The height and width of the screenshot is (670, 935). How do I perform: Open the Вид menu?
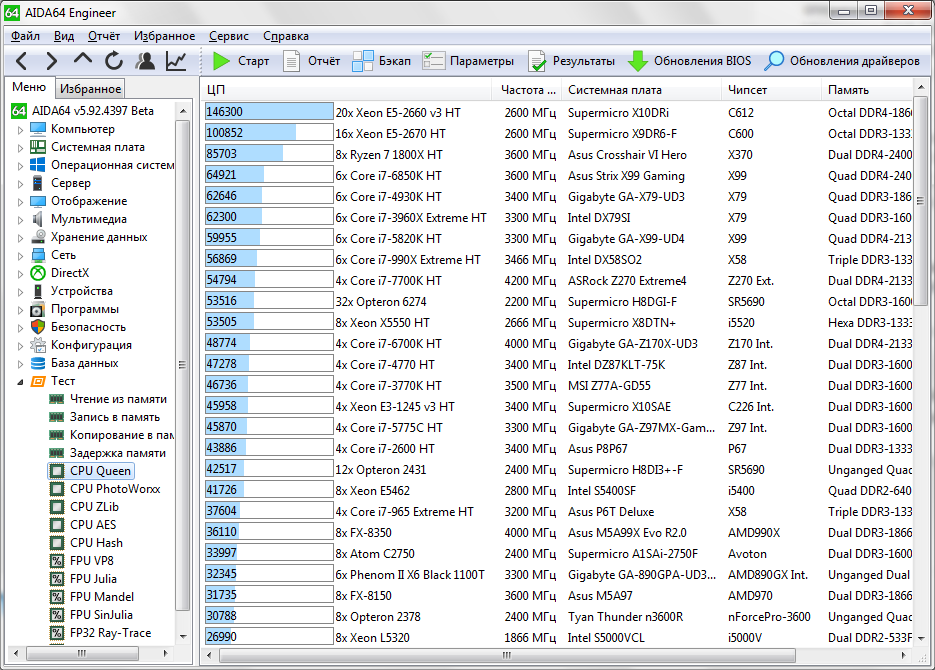(x=64, y=36)
